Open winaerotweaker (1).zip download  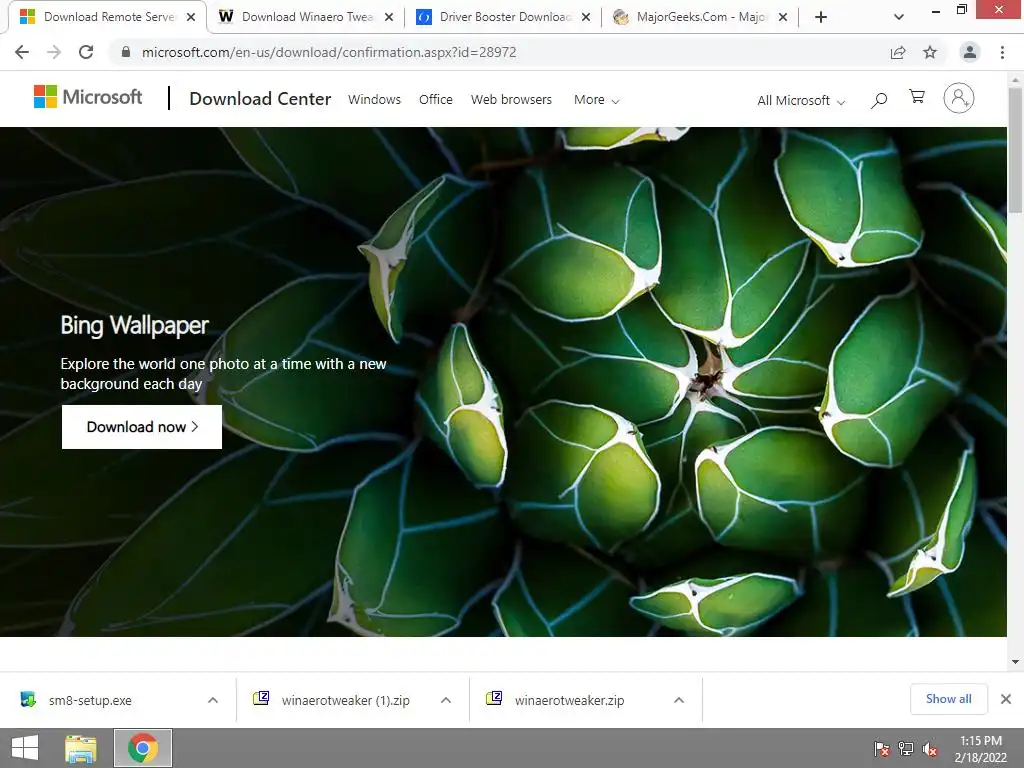pyautogui.click(x=345, y=700)
